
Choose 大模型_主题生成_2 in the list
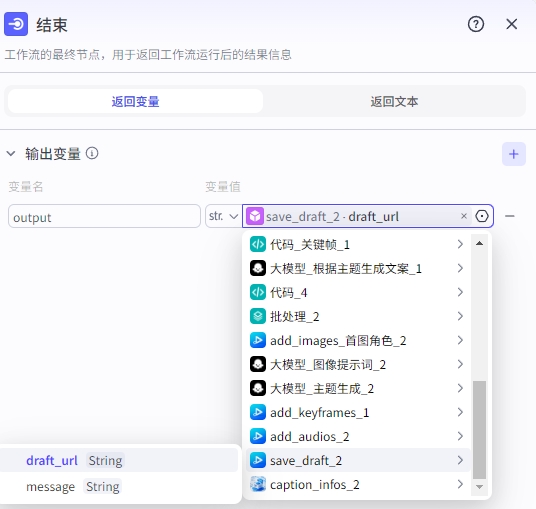pos(358,388)
